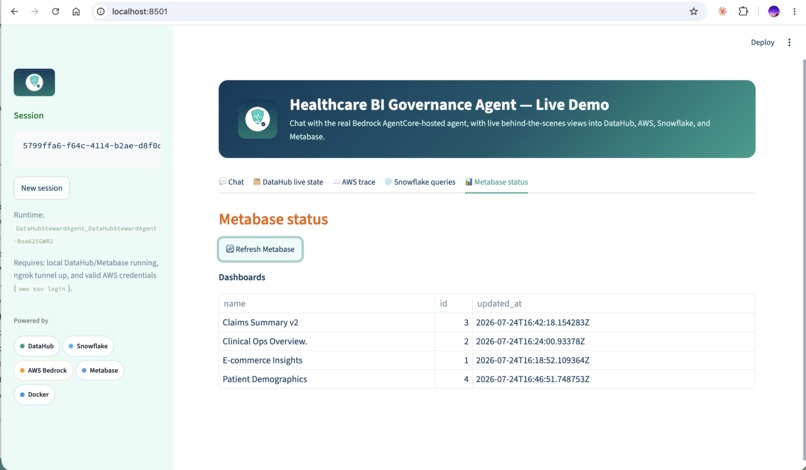Click timestamp 2026-07-24T16:18:52.109364Z
806x470 pixels.
[x=533, y=360]
